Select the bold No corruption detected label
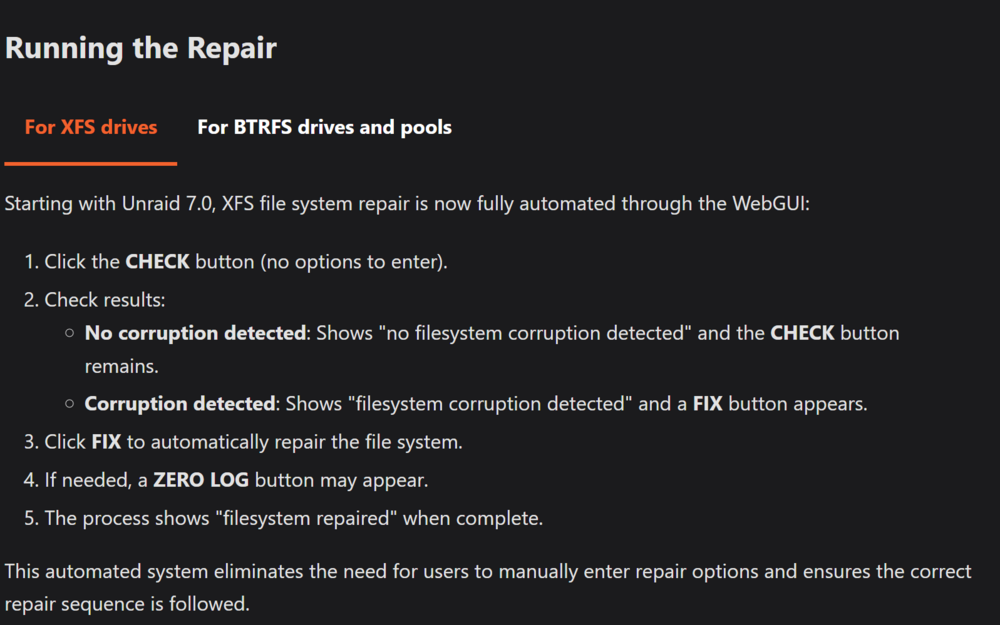1000x625 pixels. [x=195, y=333]
